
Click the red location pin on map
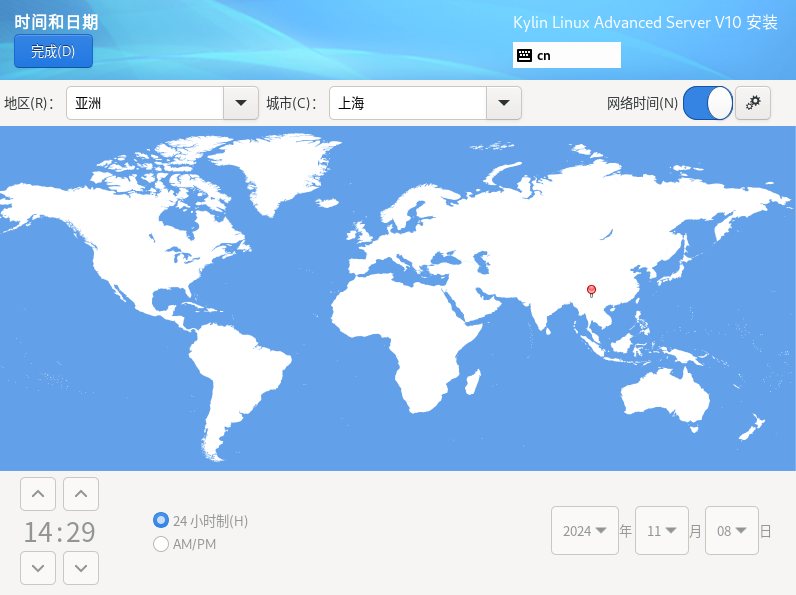pos(591,290)
